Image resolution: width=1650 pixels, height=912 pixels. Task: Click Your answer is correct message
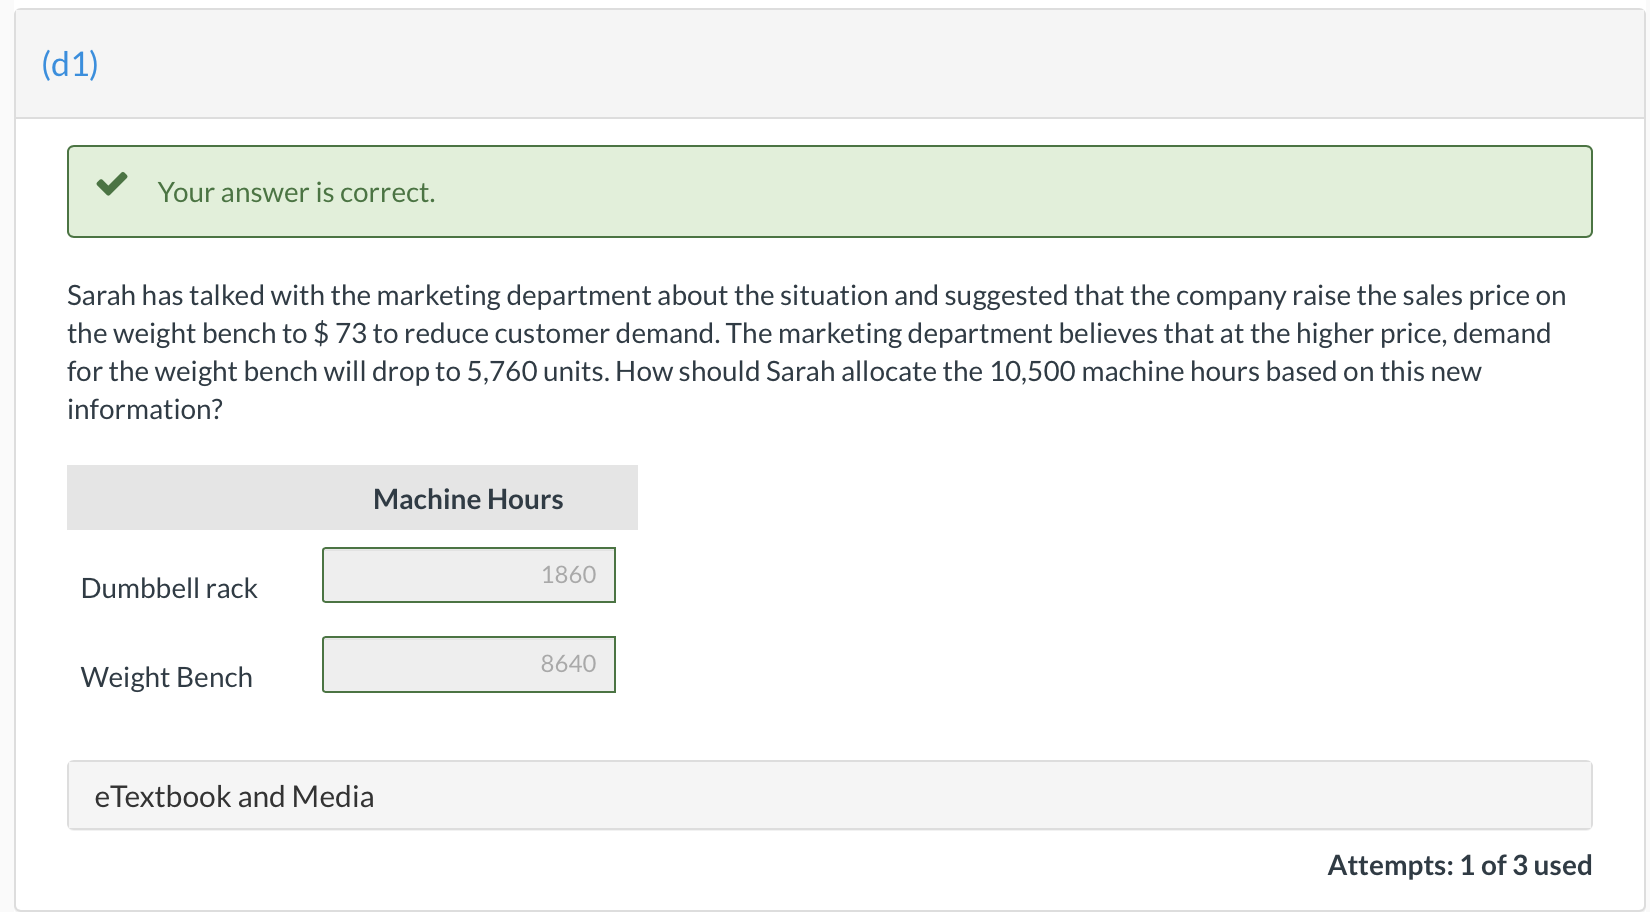[296, 192]
